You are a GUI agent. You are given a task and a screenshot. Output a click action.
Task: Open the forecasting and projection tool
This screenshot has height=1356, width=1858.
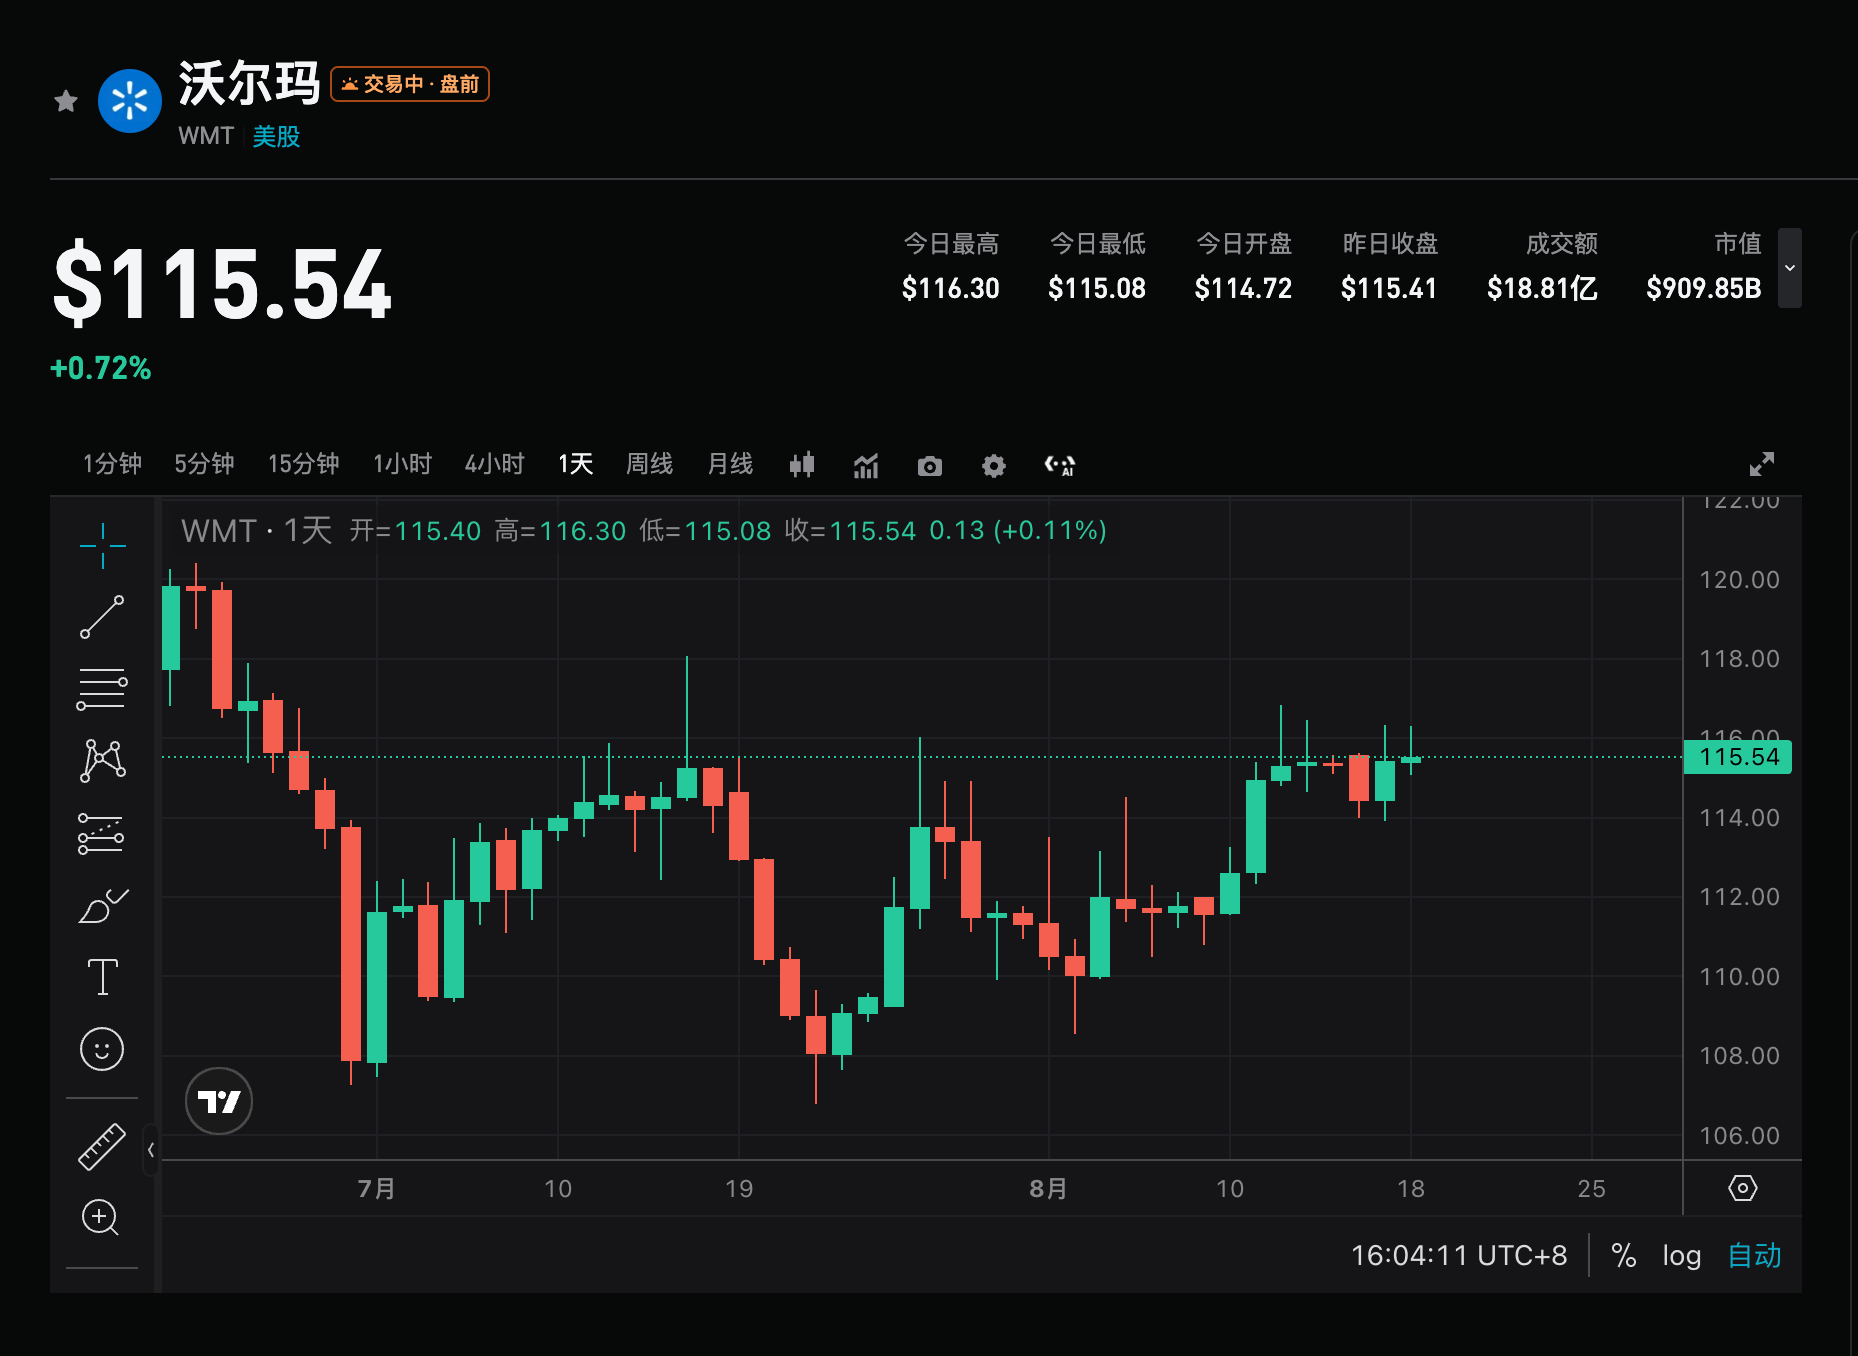(x=102, y=833)
